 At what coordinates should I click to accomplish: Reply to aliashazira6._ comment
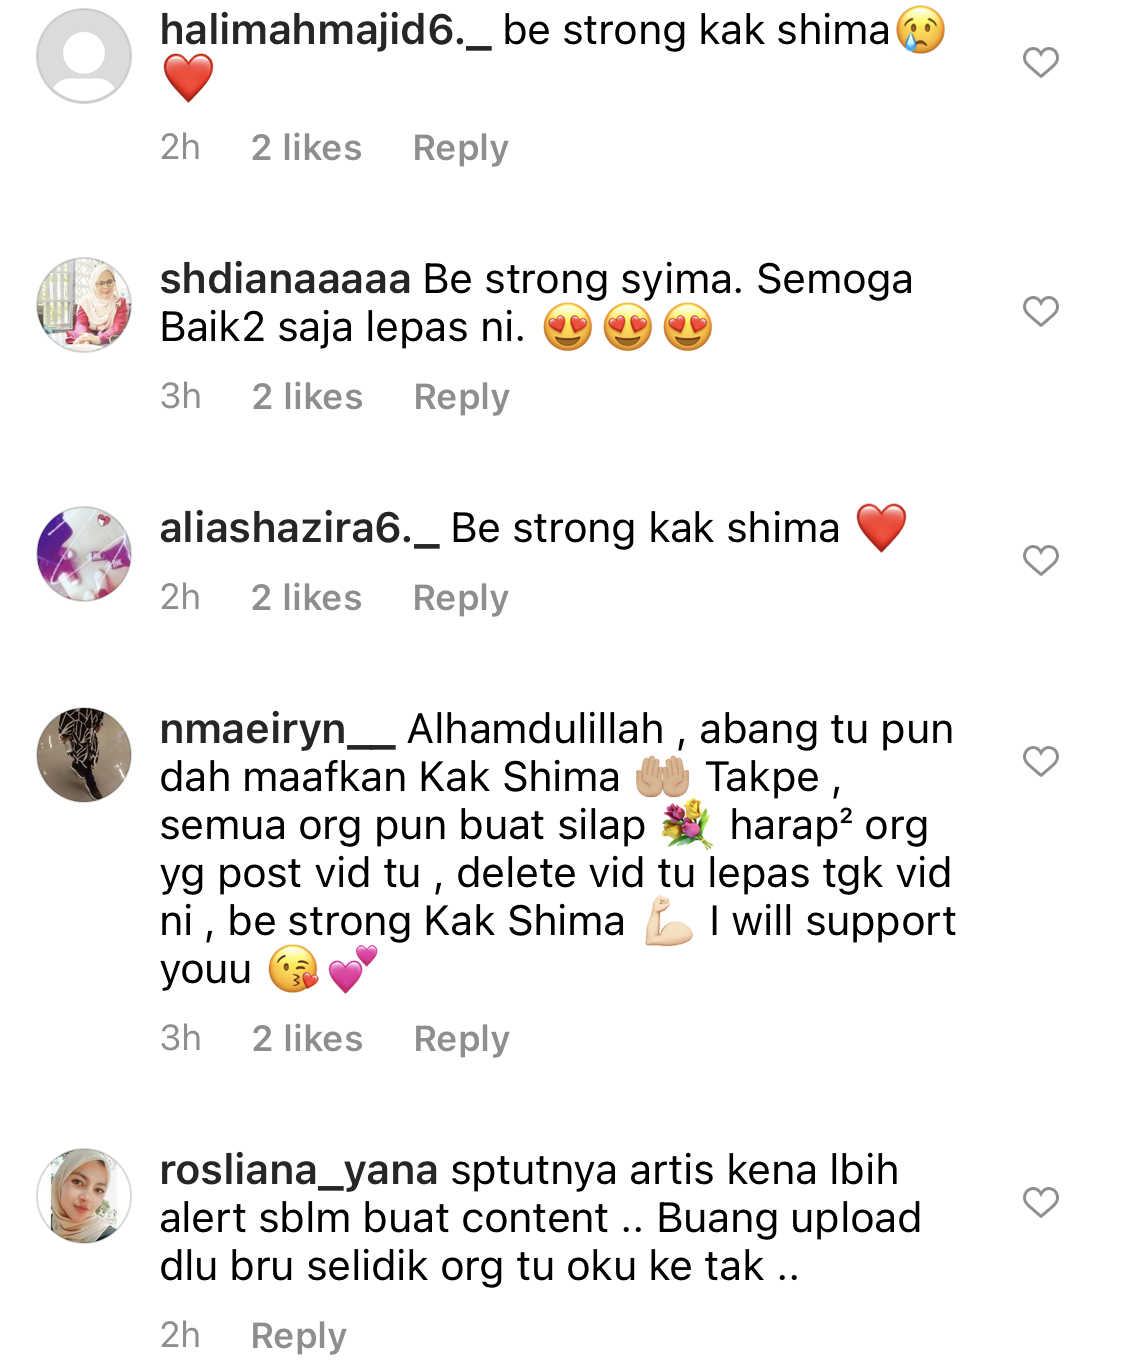coord(461,598)
